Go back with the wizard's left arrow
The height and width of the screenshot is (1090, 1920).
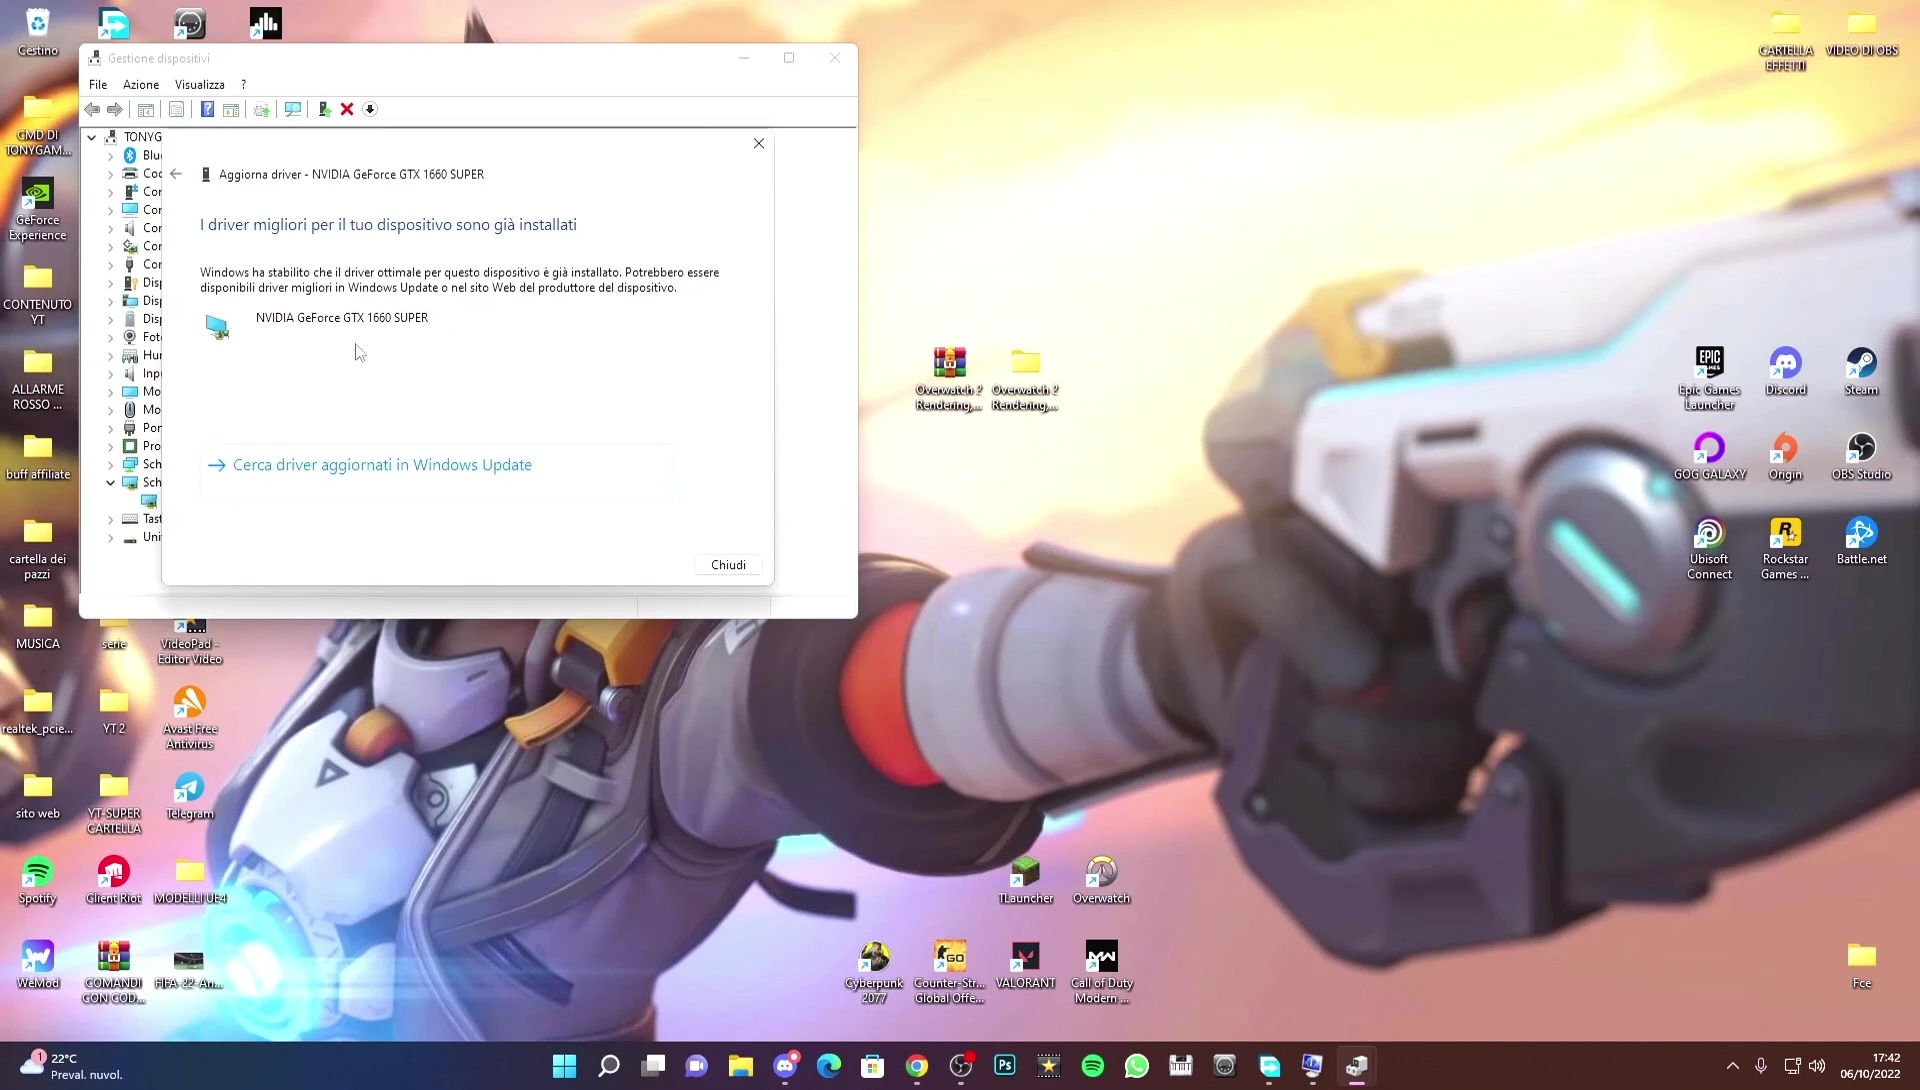176,174
